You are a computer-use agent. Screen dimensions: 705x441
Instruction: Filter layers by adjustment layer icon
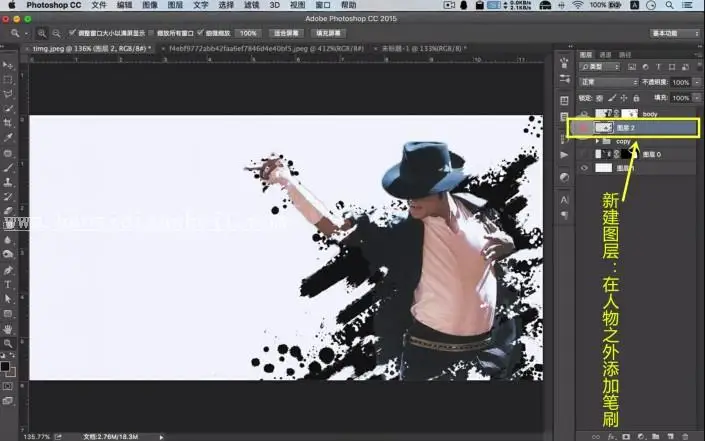(x=646, y=67)
